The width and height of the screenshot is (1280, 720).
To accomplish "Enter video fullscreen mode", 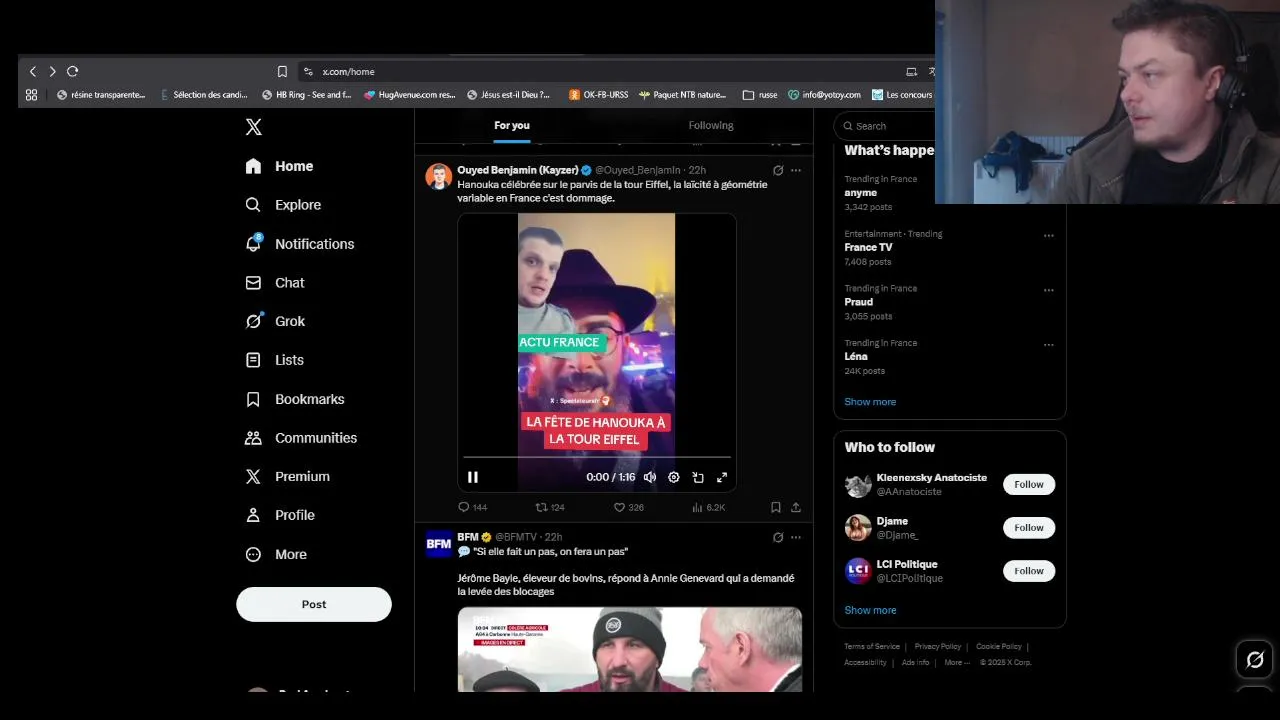I will click(x=722, y=477).
